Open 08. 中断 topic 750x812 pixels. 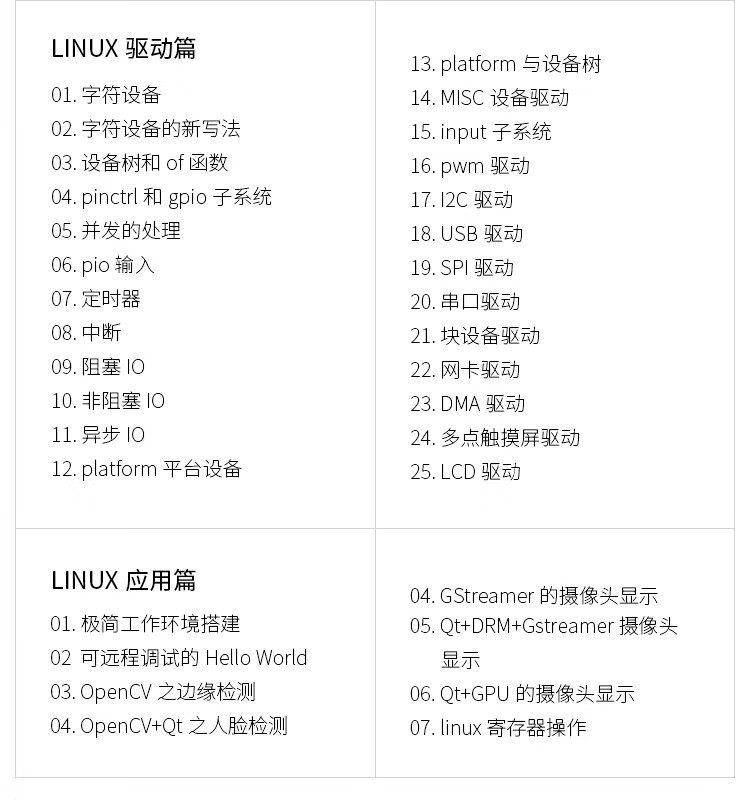86,333
